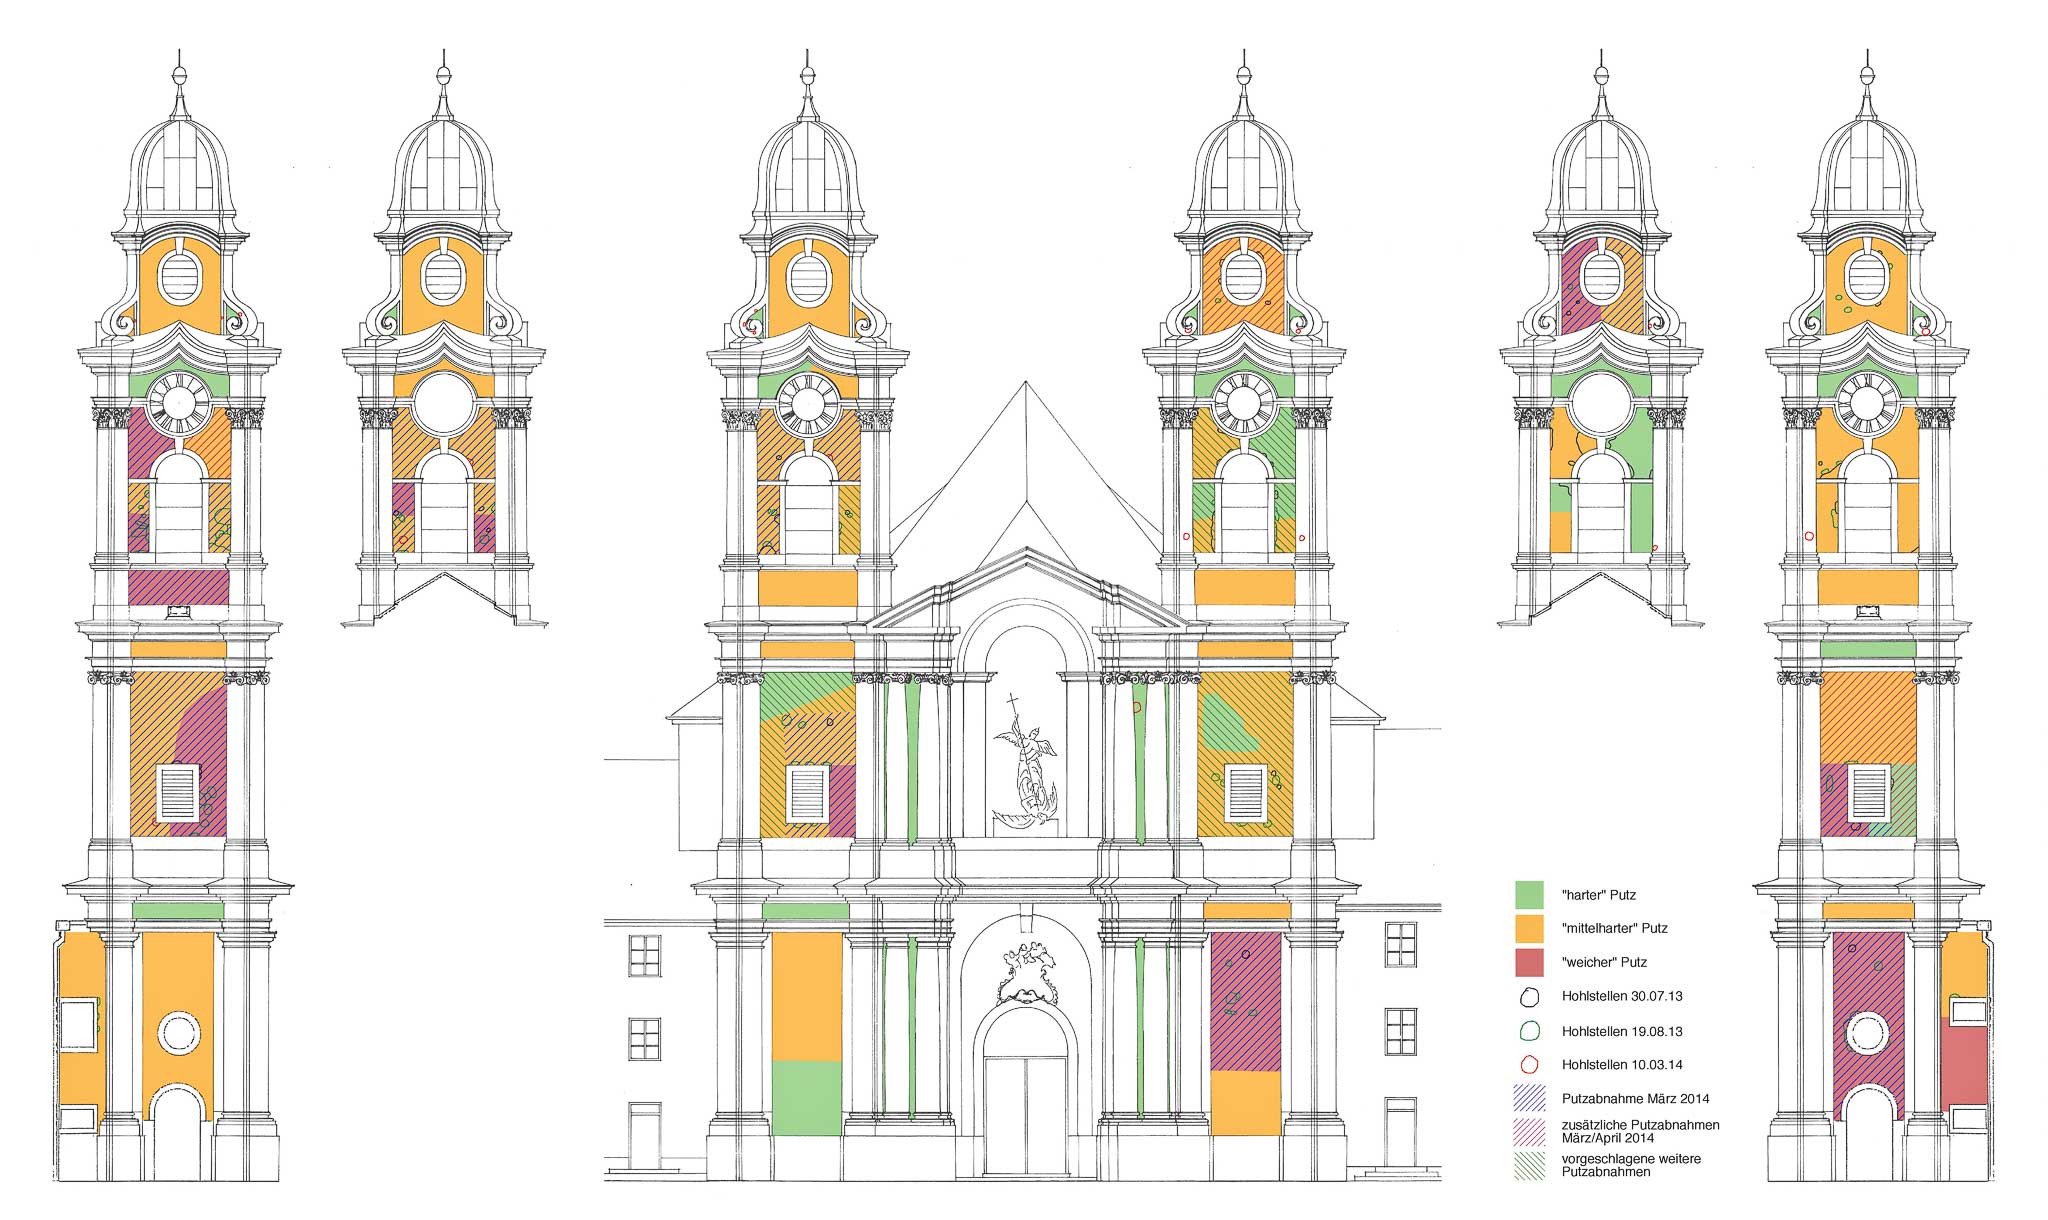Click the oval window in the second tower top
The height and width of the screenshot is (1220, 2048).
443,278
